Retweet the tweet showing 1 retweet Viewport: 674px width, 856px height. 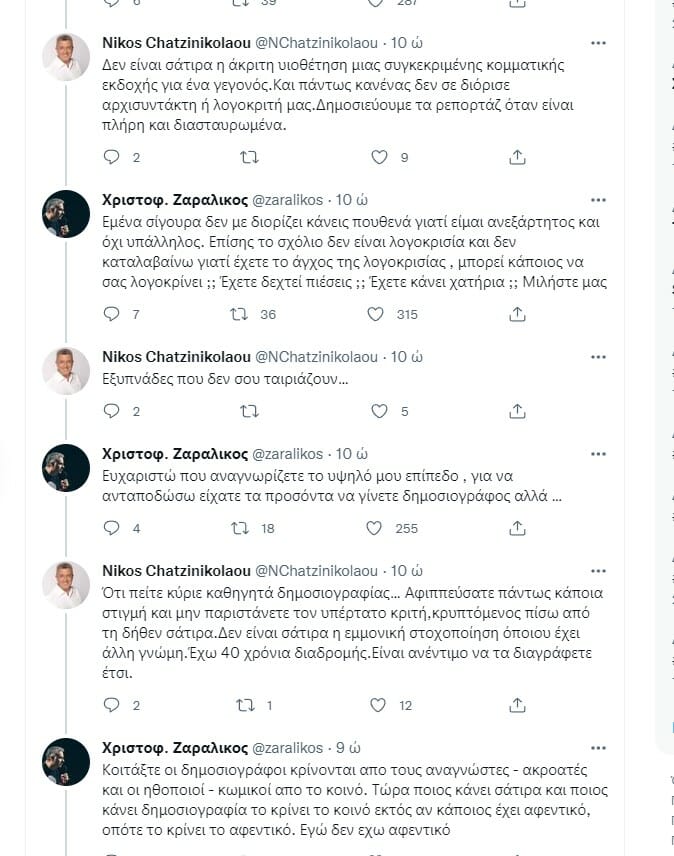pyautogui.click(x=243, y=705)
